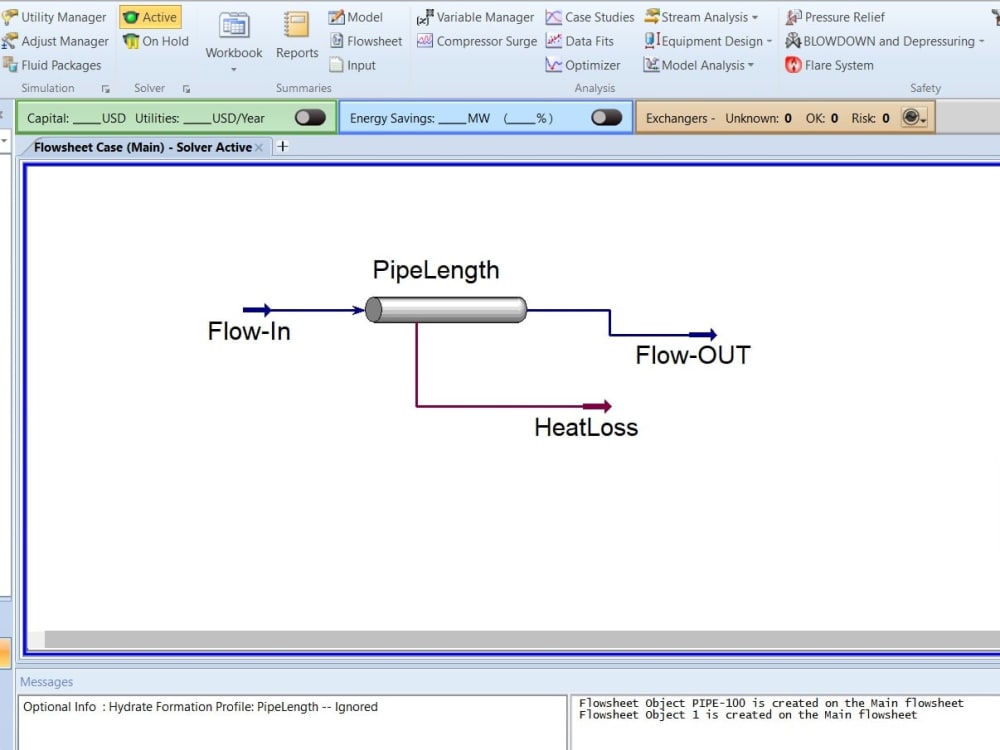Click the Exchangers Unknown count
This screenshot has width=1000, height=750.
click(788, 118)
